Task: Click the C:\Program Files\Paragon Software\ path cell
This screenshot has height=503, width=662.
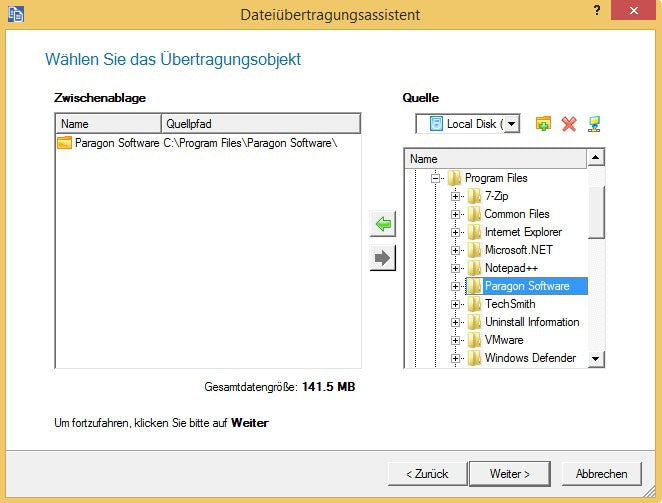Action: 250,143
